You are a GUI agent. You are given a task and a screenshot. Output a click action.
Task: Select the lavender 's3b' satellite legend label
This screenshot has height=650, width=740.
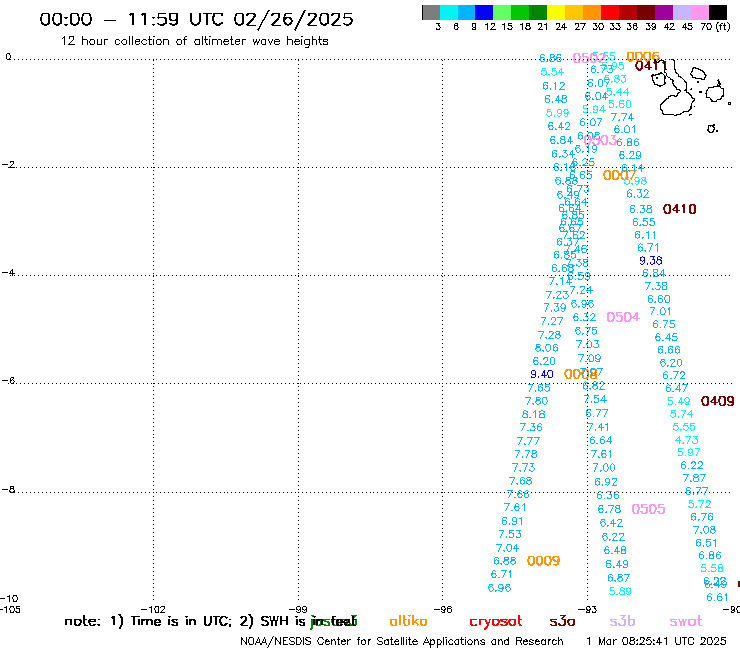(x=622, y=621)
